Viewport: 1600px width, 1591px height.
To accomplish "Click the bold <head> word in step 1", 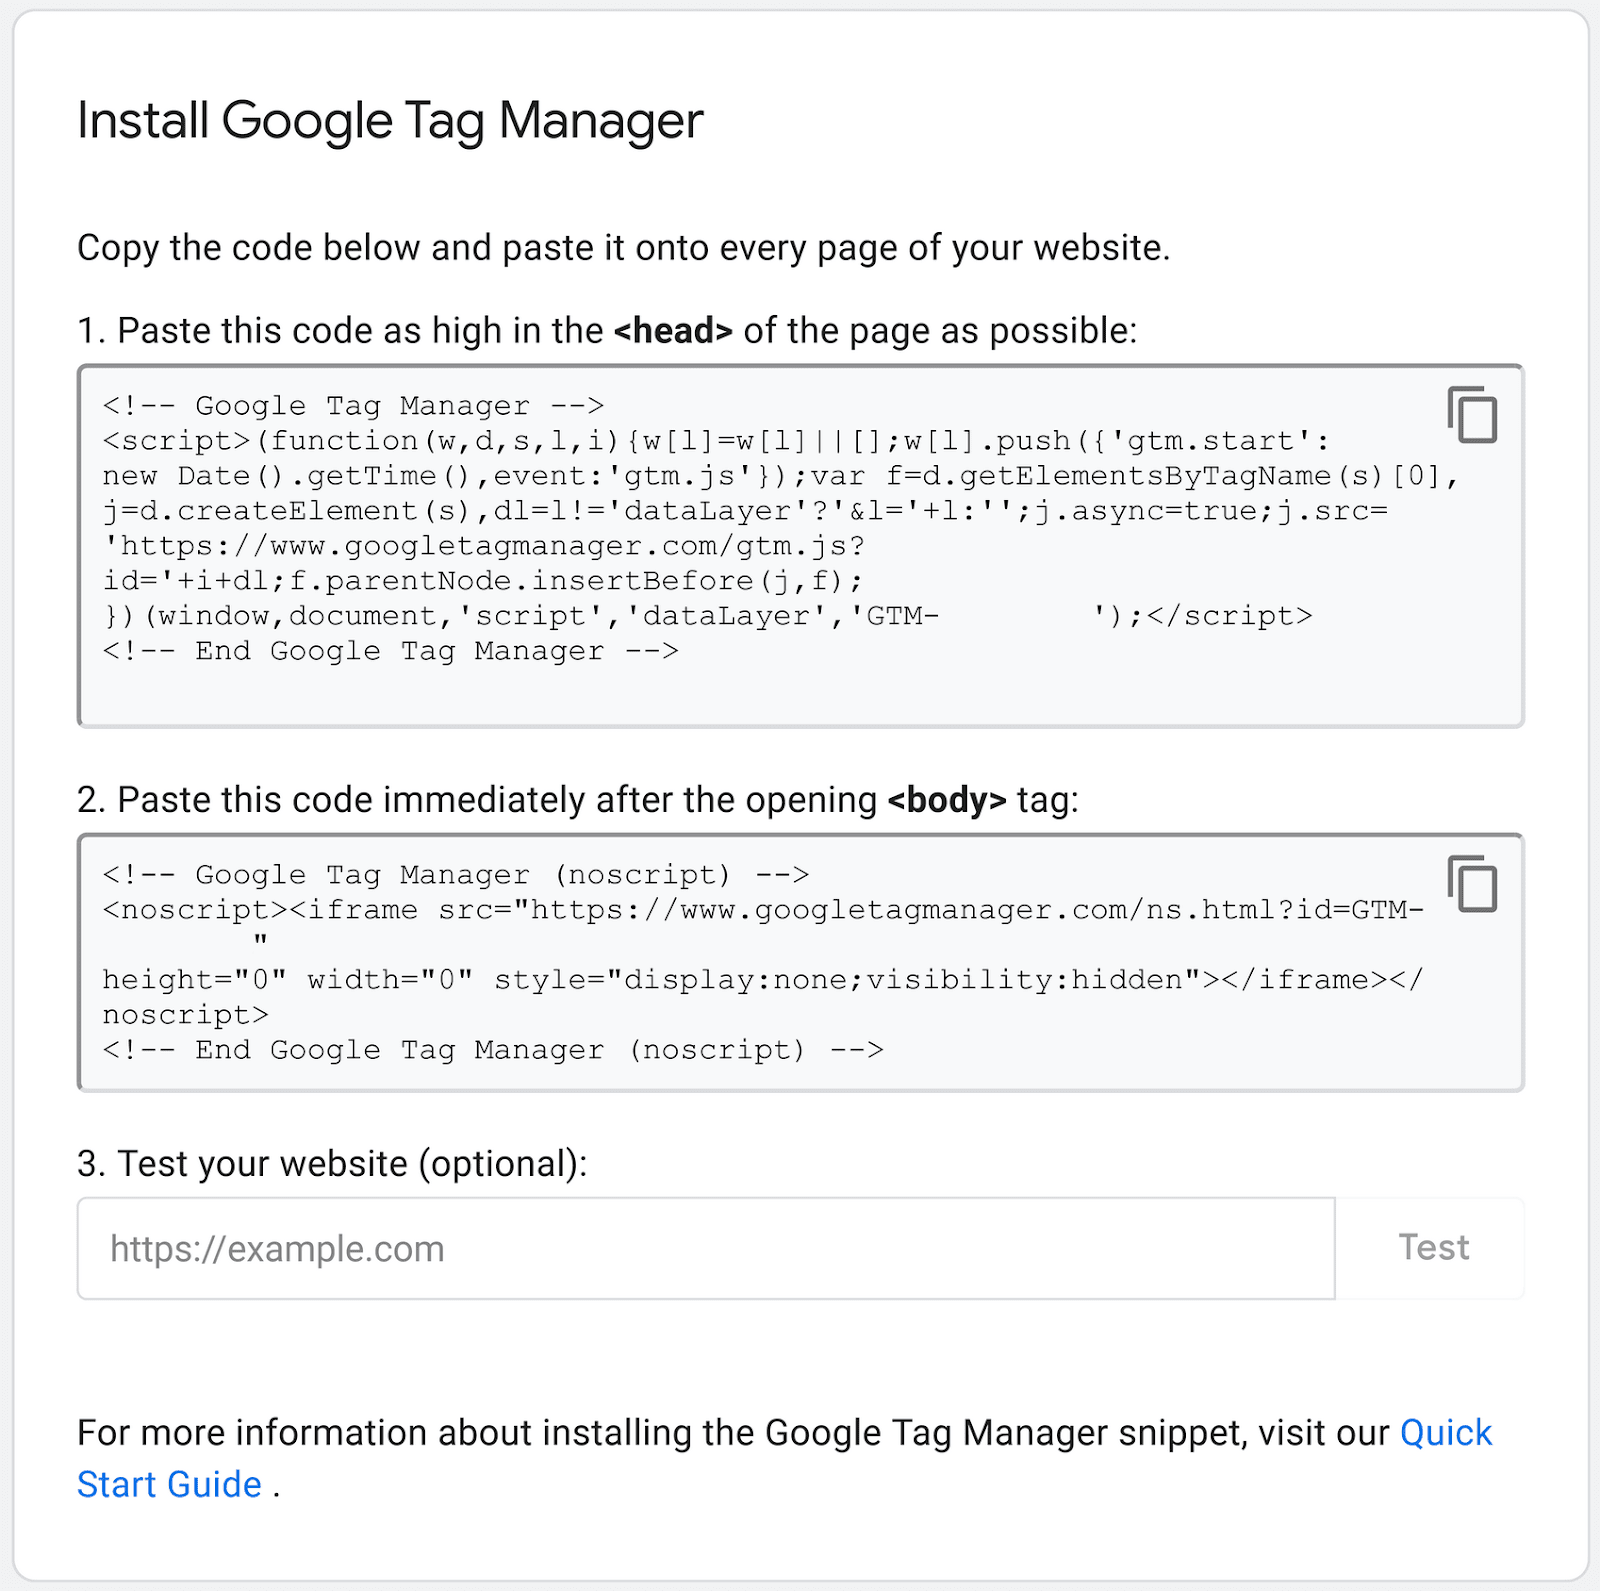I will pyautogui.click(x=673, y=331).
